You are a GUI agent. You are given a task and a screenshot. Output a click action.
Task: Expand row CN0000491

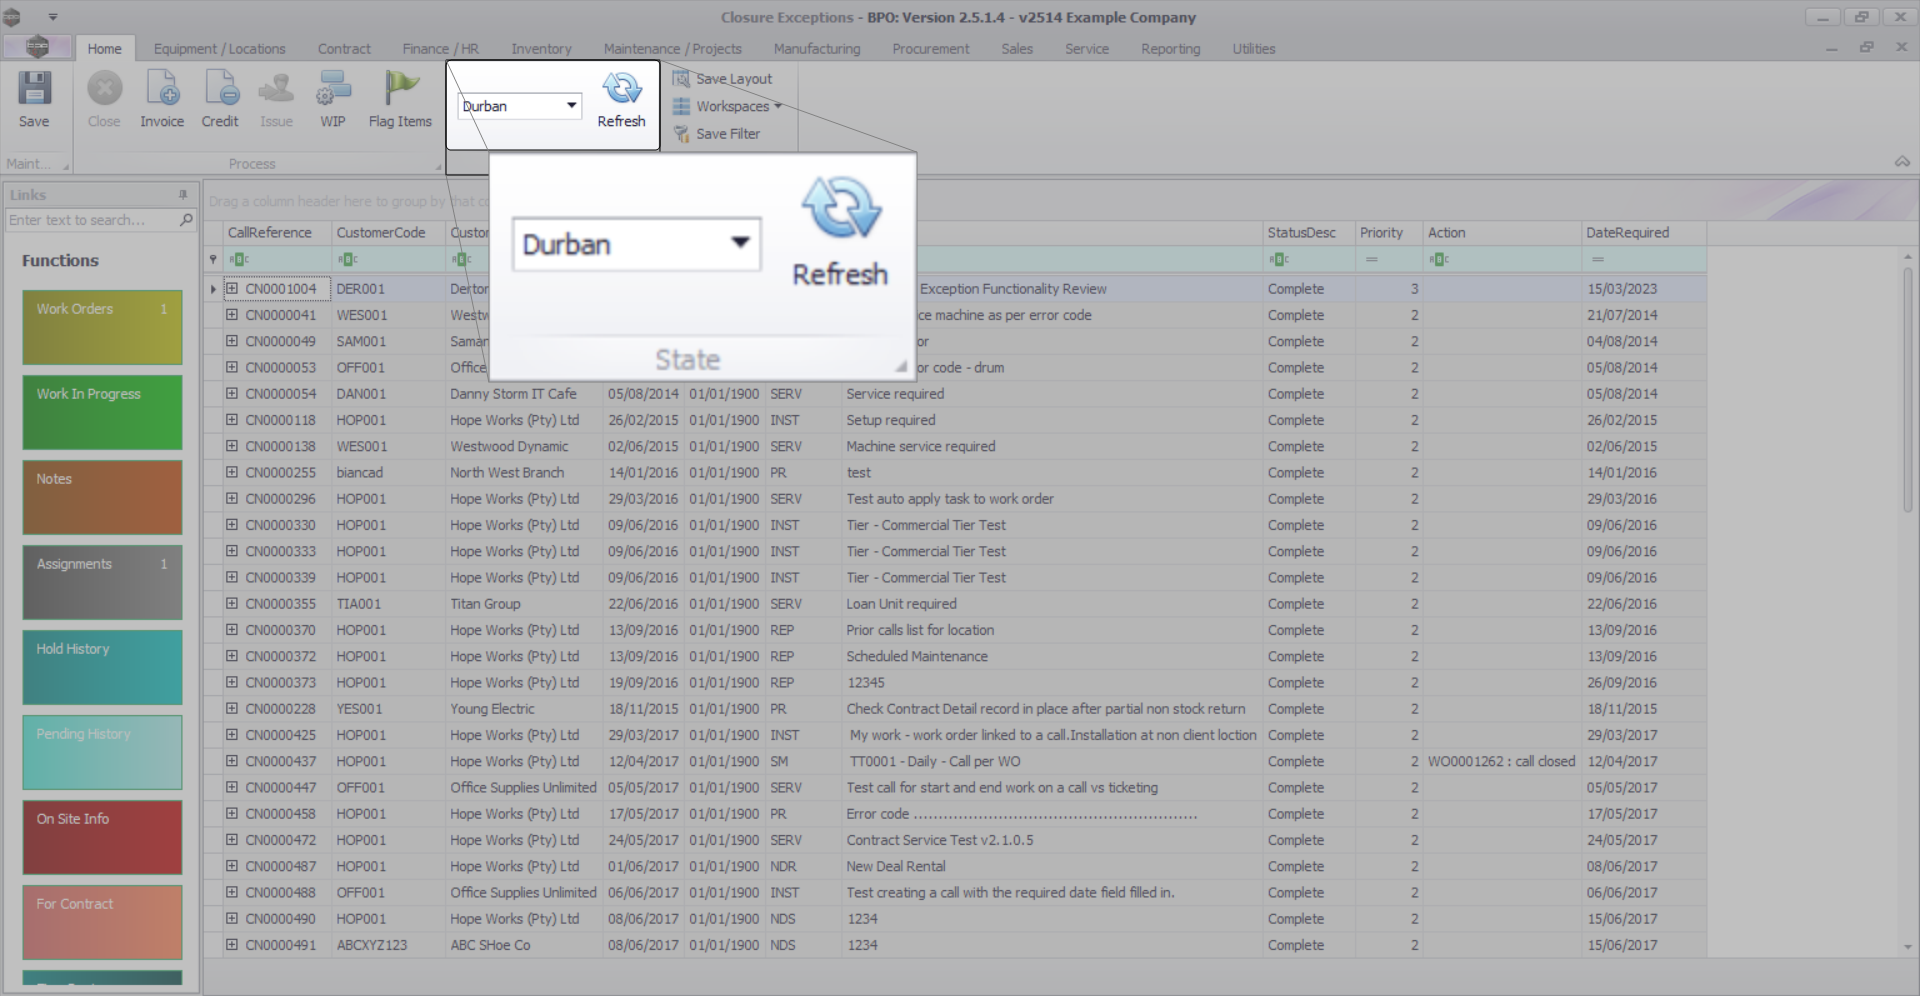232,945
